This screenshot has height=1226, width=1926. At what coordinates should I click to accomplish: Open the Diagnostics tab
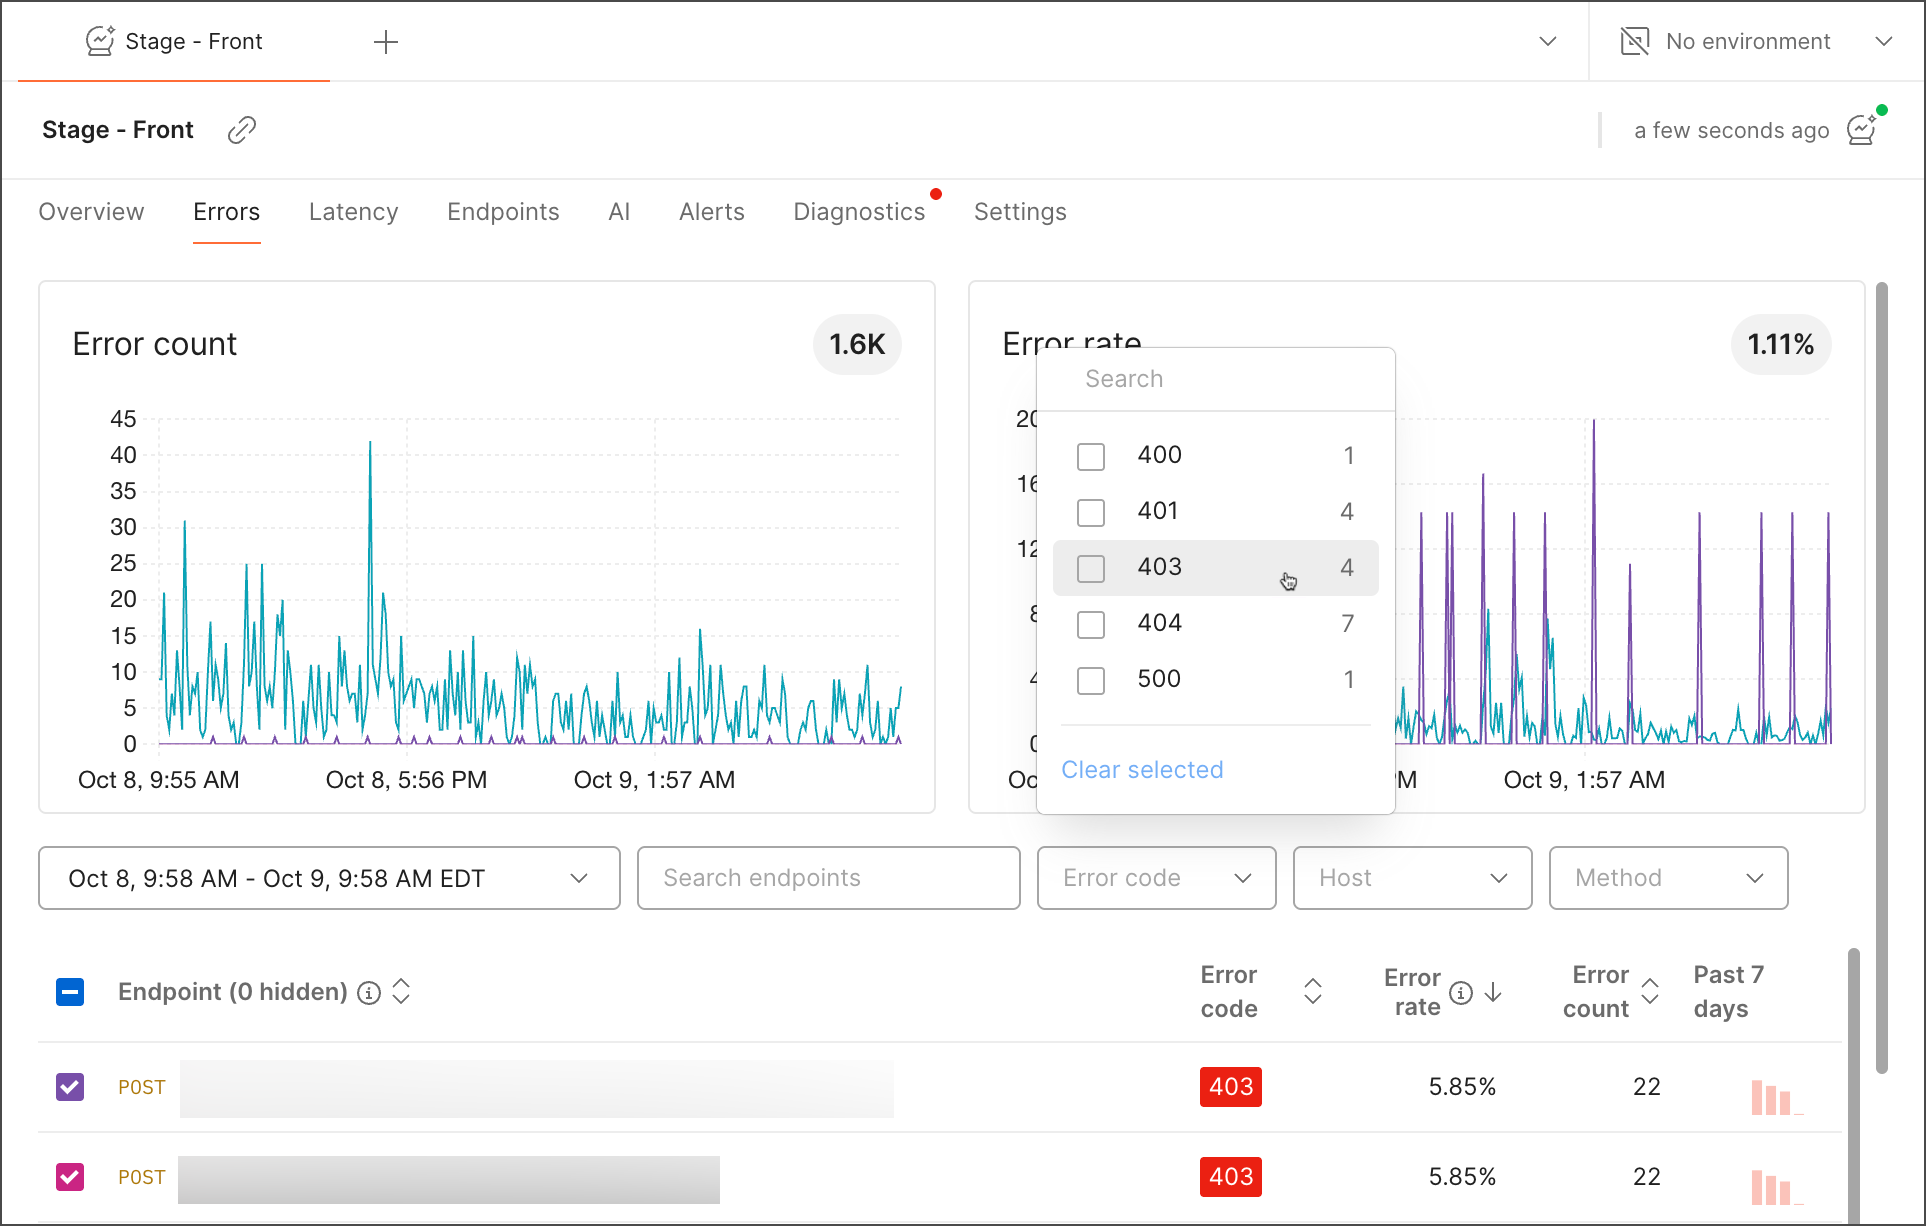tap(859, 212)
